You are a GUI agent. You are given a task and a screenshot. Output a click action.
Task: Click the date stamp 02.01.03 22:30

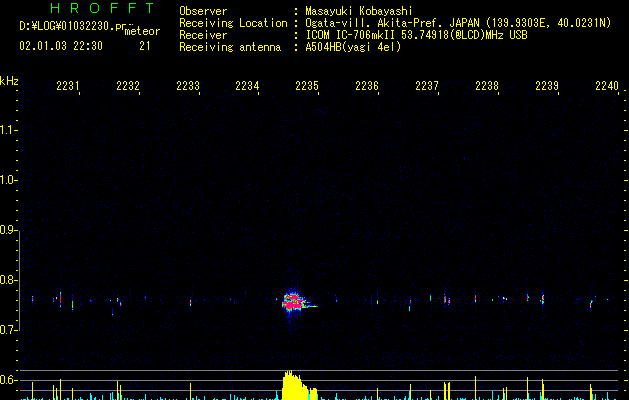point(61,46)
